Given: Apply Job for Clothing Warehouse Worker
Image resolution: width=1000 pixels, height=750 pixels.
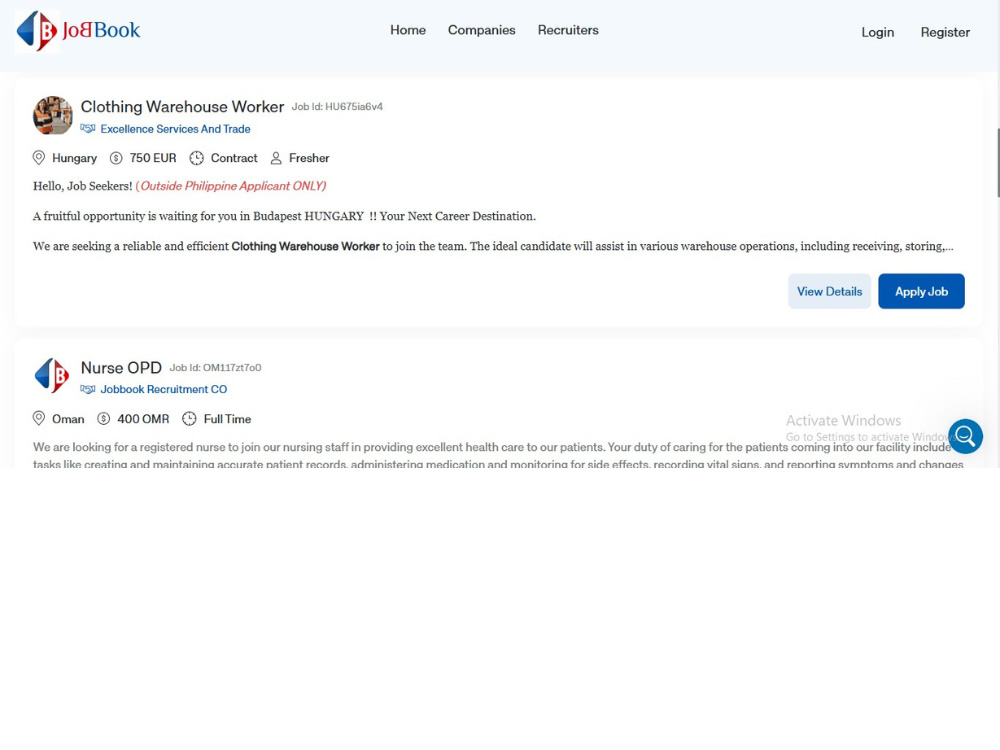Looking at the screenshot, I should 921,291.
